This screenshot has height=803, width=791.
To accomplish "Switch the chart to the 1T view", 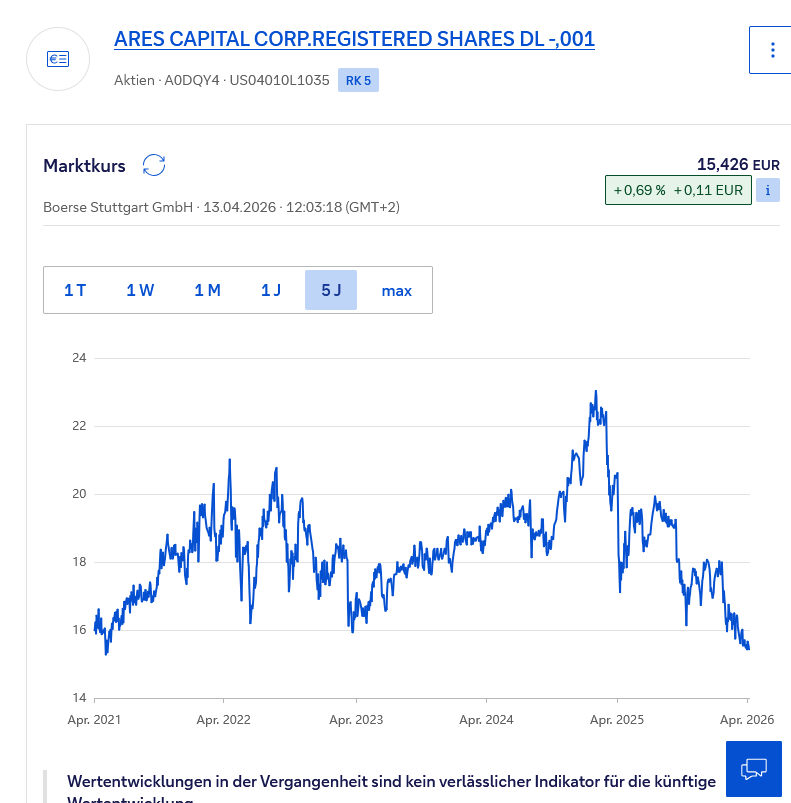I will [74, 290].
